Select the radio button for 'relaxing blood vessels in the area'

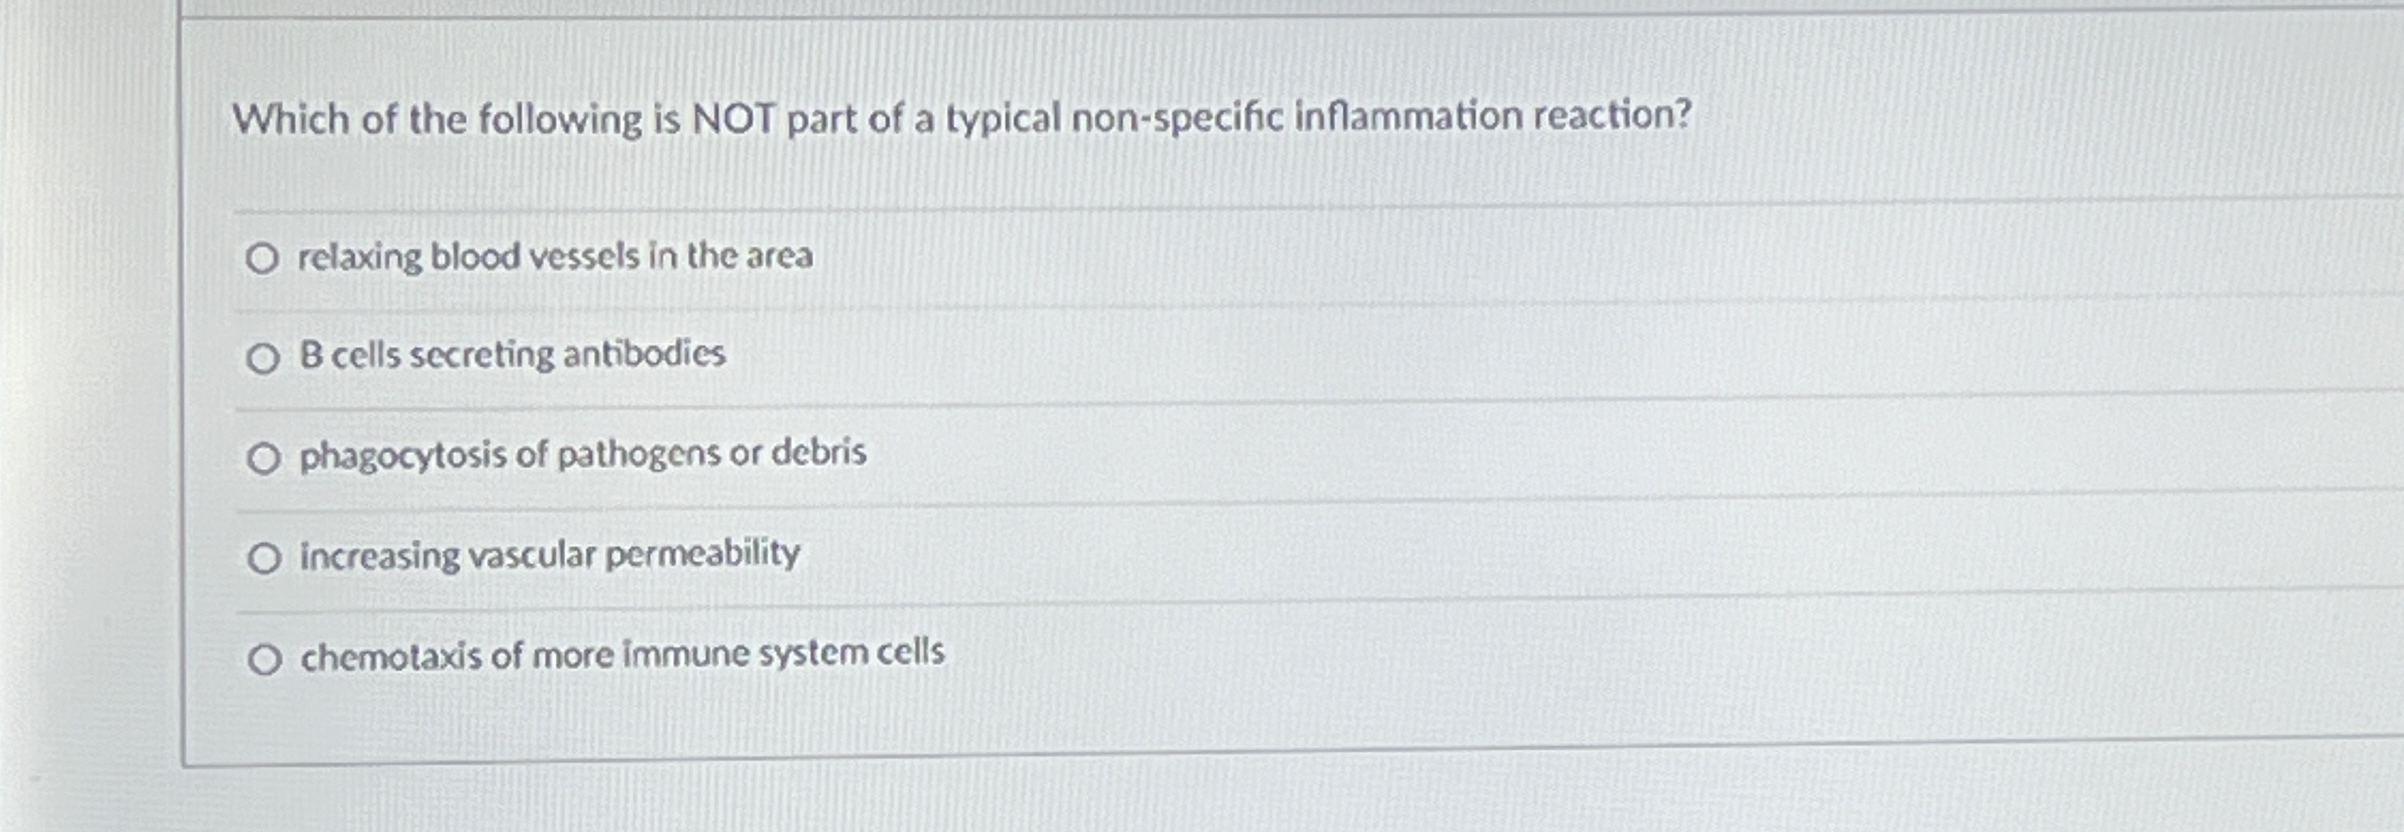264,258
